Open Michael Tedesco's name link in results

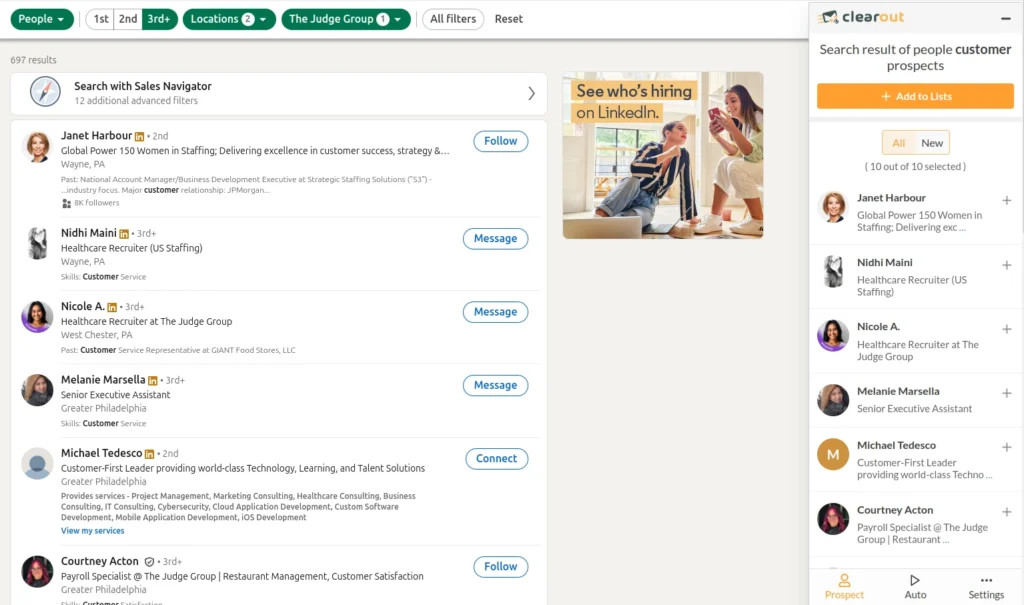pos(101,453)
